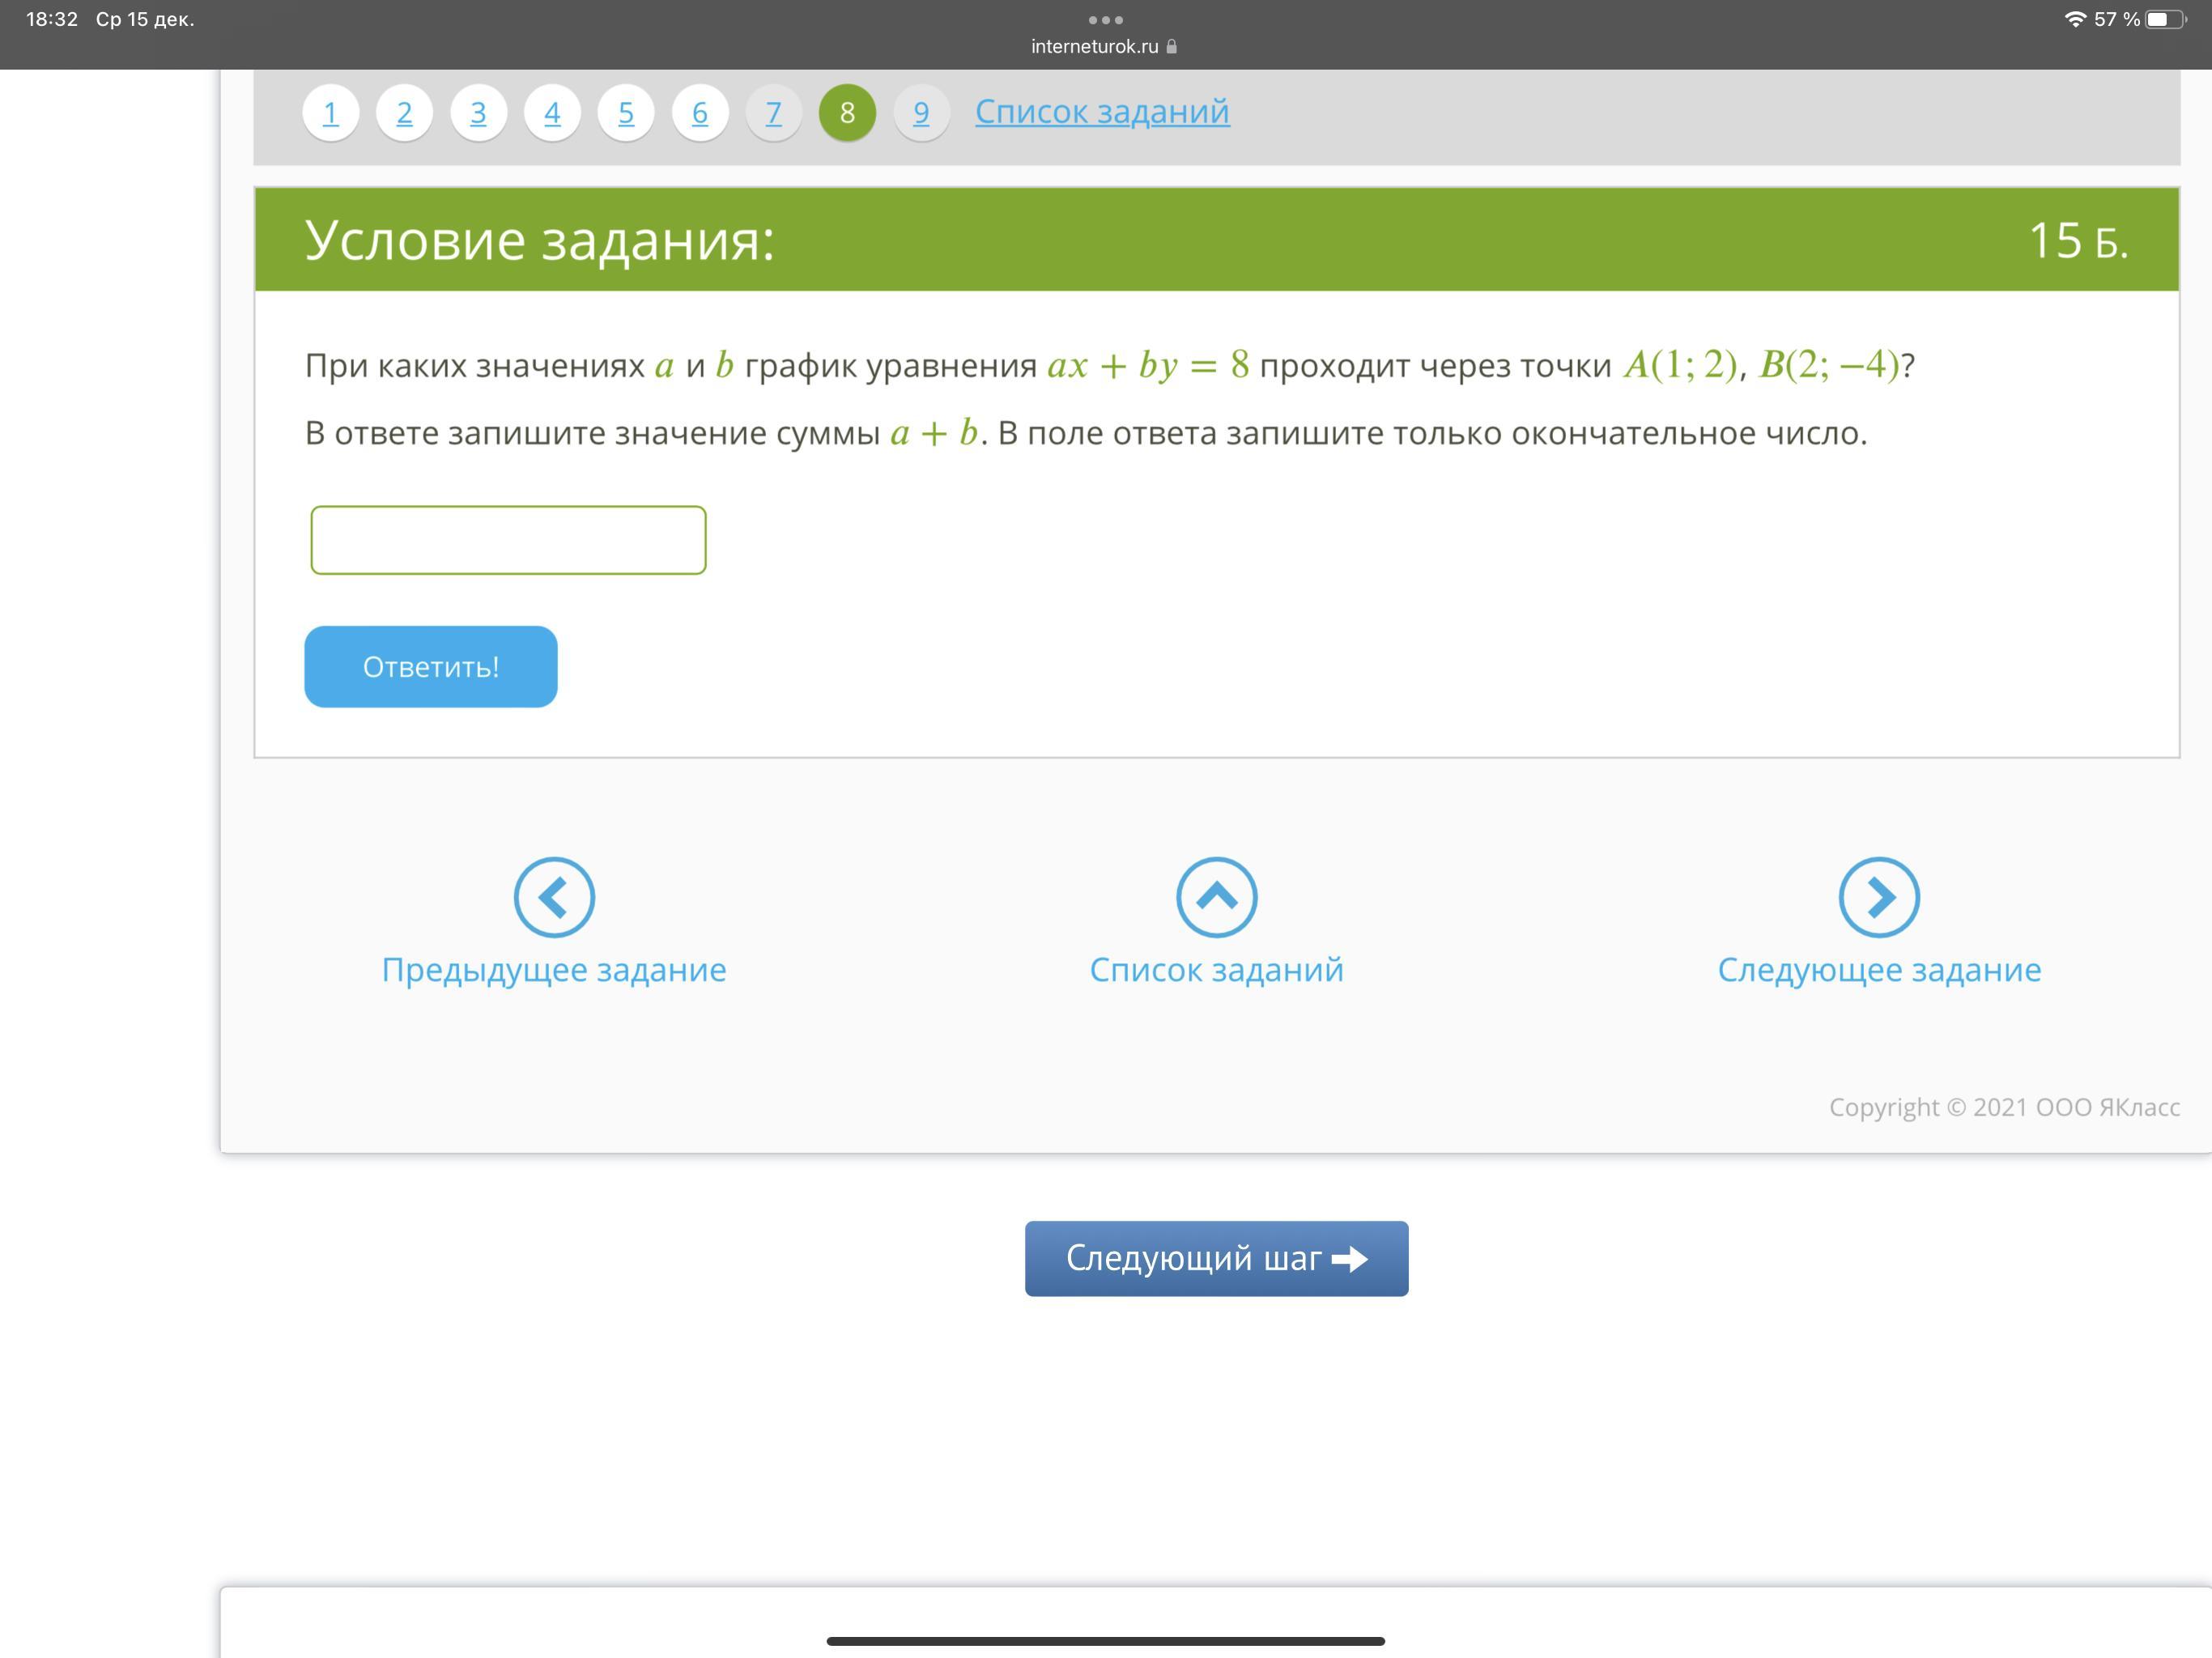Open the top 'Список заданий' link
2212x1658 pixels.
click(1102, 112)
